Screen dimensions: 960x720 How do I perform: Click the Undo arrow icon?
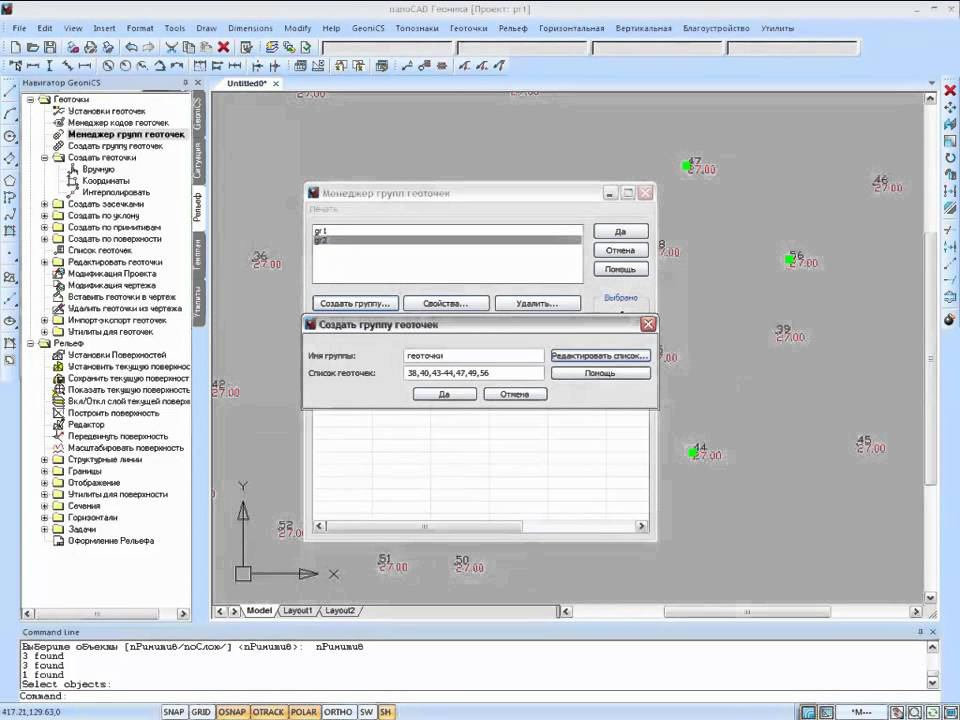pyautogui.click(x=131, y=47)
